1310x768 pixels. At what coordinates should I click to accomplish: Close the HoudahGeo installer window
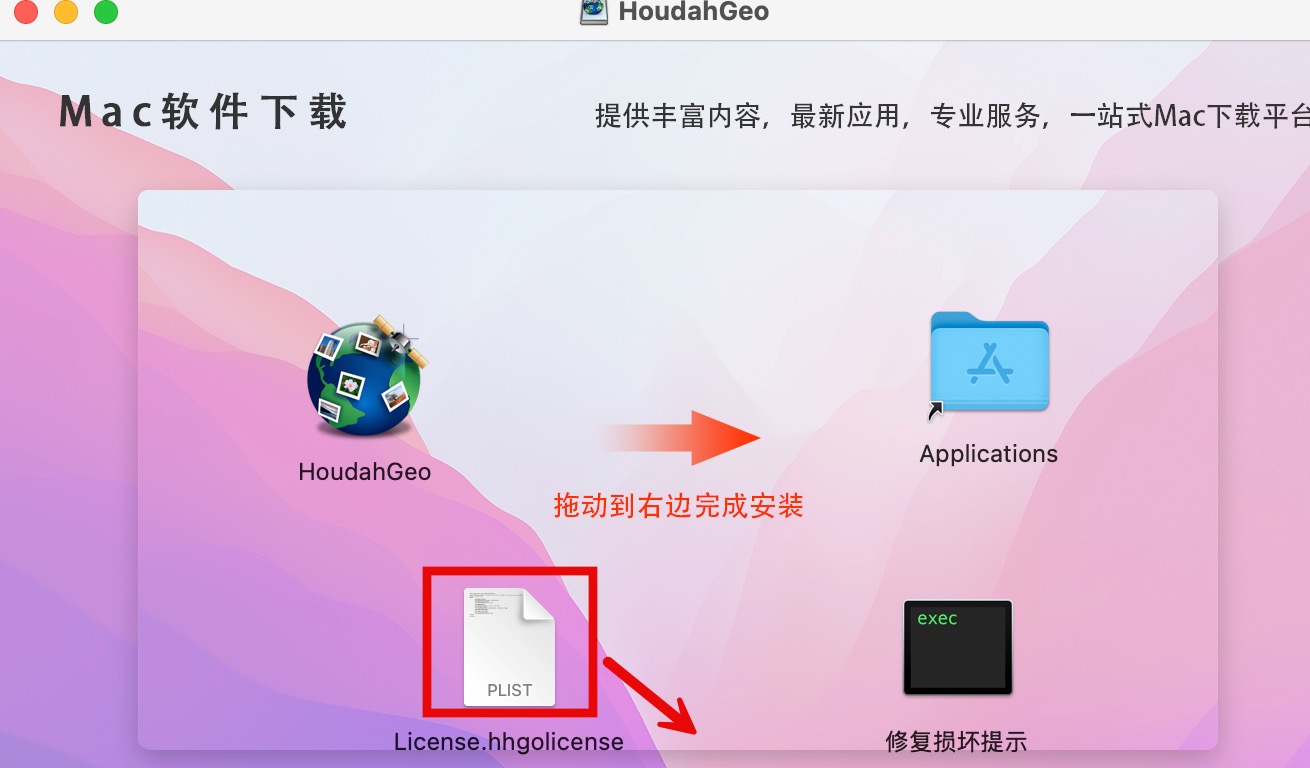point(26,12)
